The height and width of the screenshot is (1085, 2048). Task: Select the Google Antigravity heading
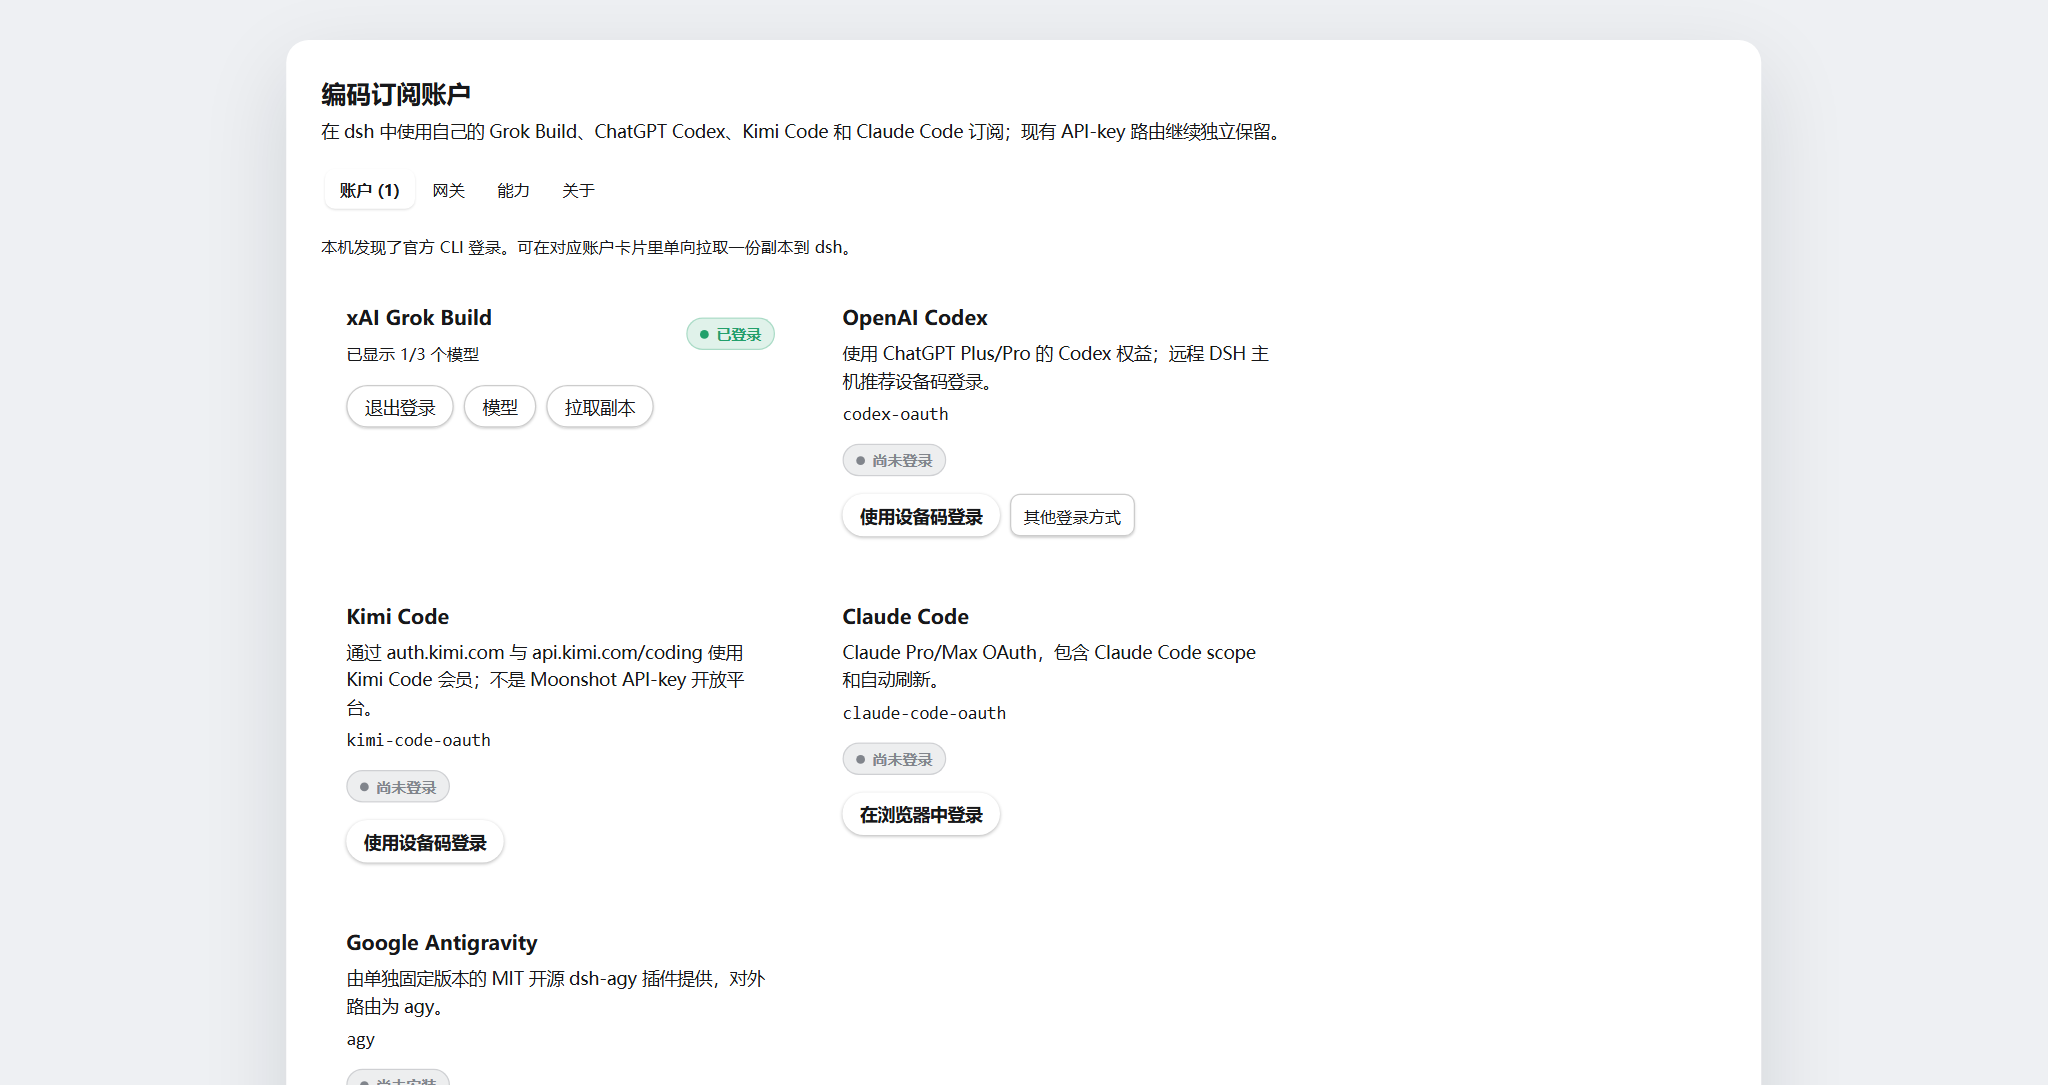point(442,943)
